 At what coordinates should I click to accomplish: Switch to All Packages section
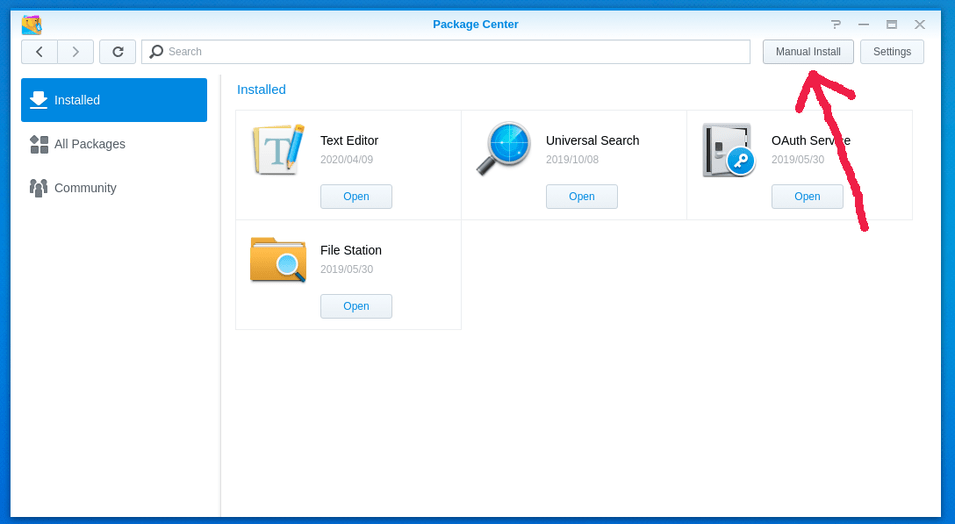tap(114, 144)
